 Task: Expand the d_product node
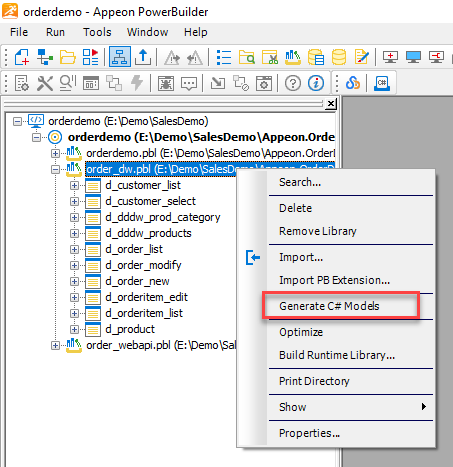point(74,329)
